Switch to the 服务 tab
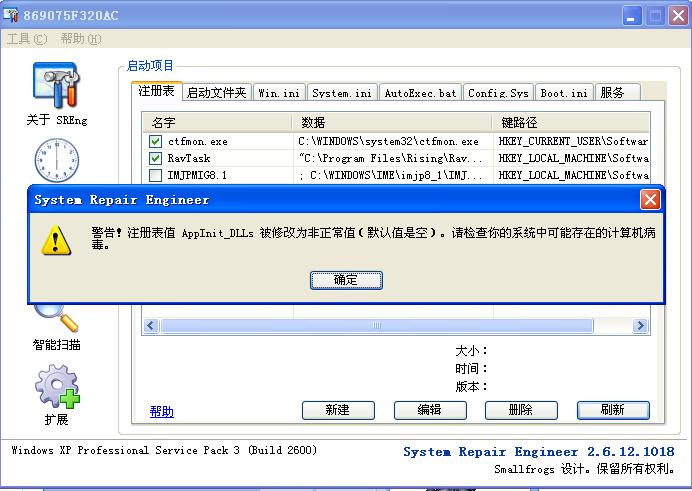Viewport: 692px width, 491px height. click(x=617, y=93)
